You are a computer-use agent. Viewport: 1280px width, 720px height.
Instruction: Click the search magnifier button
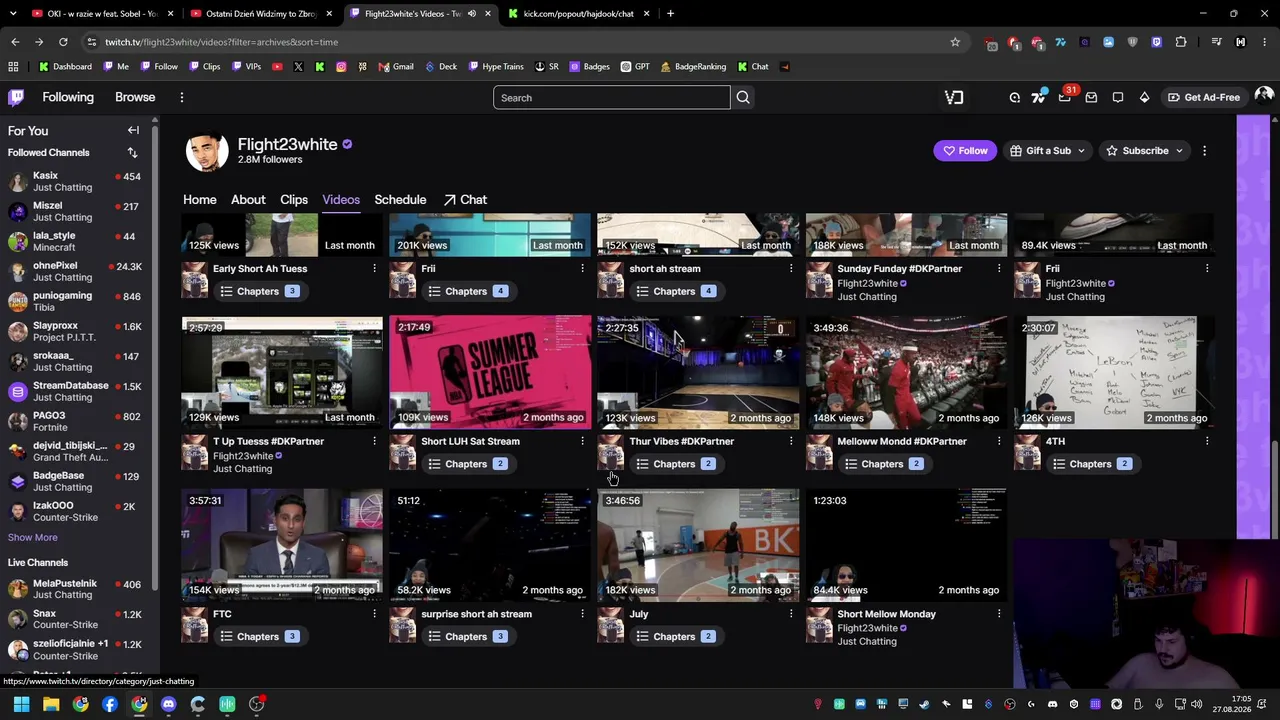[x=743, y=98]
